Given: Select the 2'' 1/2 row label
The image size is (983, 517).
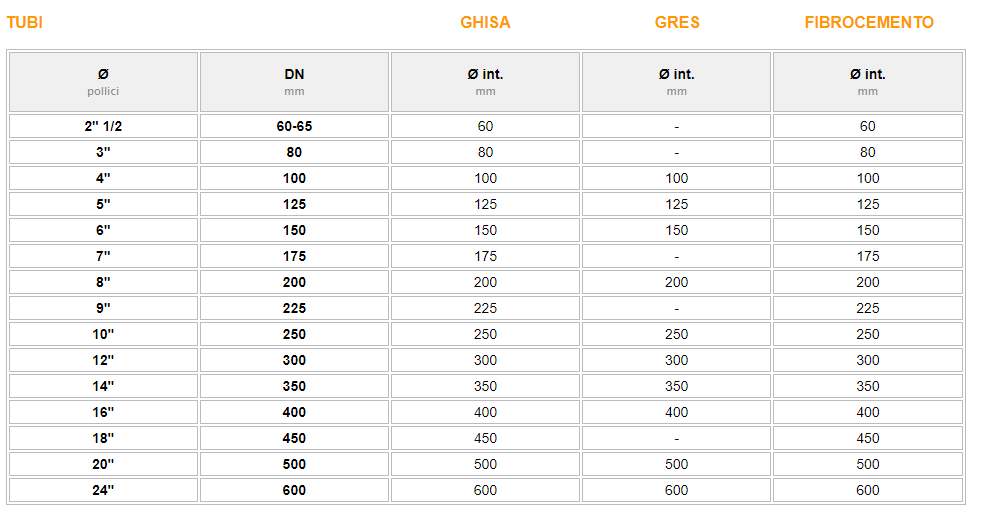Looking at the screenshot, I should (103, 126).
